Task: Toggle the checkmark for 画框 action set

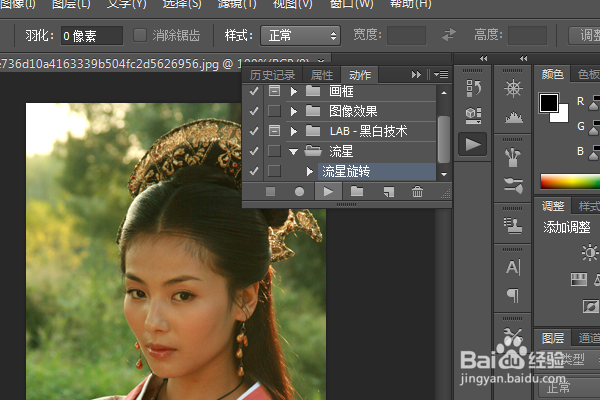Action: click(254, 91)
